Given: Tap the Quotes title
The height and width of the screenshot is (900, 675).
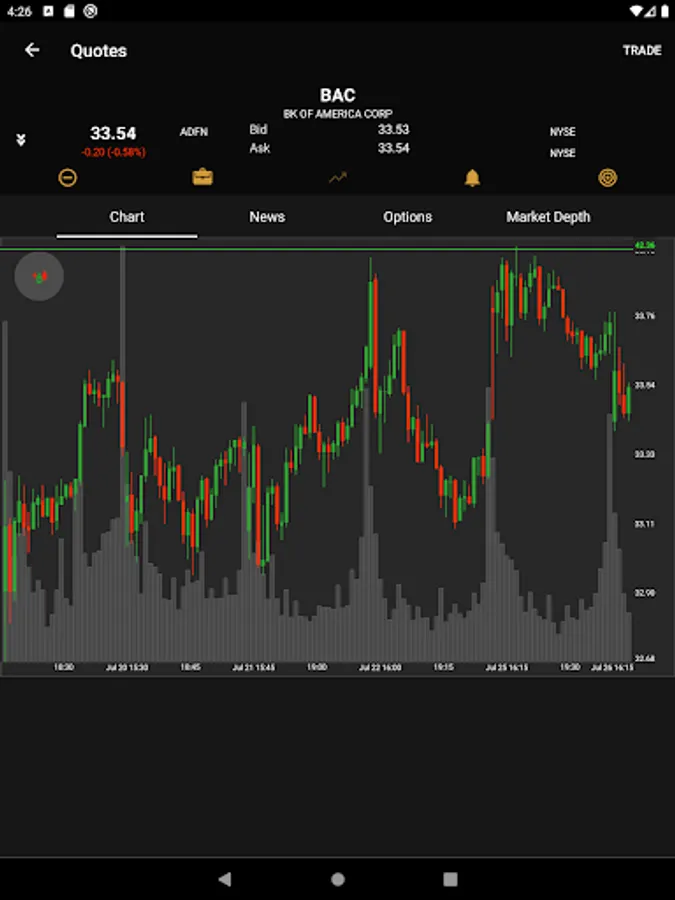Looking at the screenshot, I should (98, 51).
